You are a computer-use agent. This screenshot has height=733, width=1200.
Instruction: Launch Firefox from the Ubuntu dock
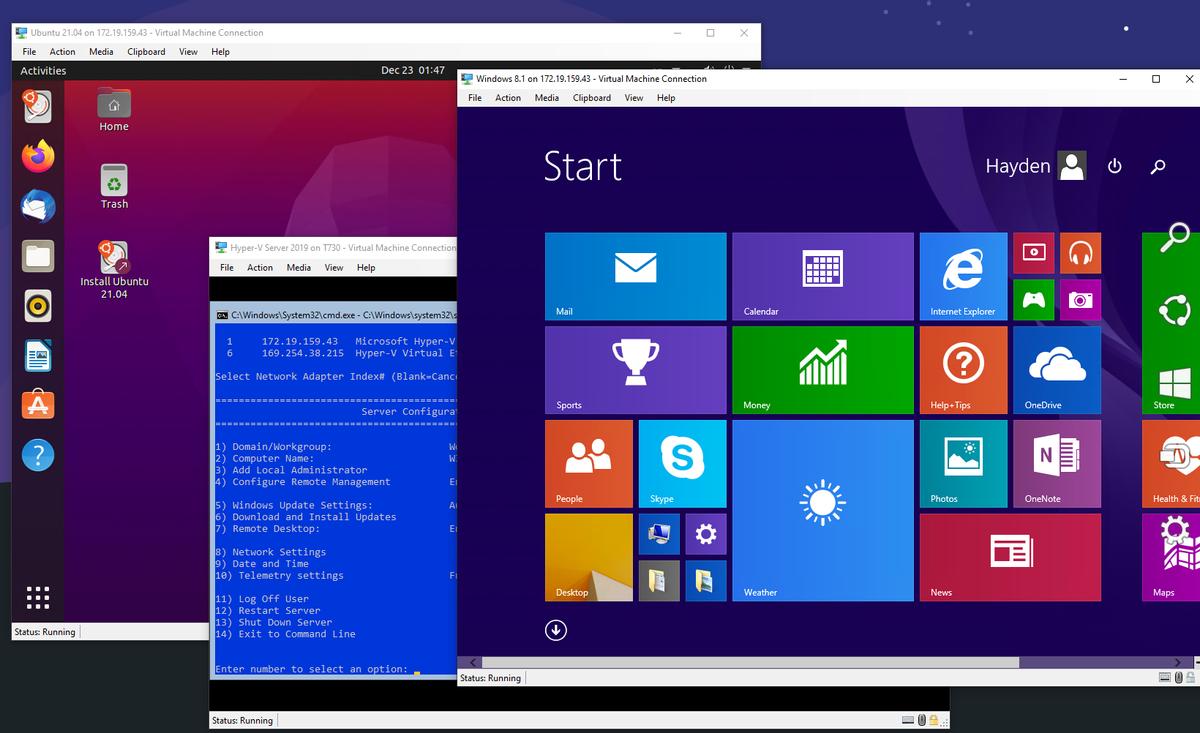pos(37,155)
